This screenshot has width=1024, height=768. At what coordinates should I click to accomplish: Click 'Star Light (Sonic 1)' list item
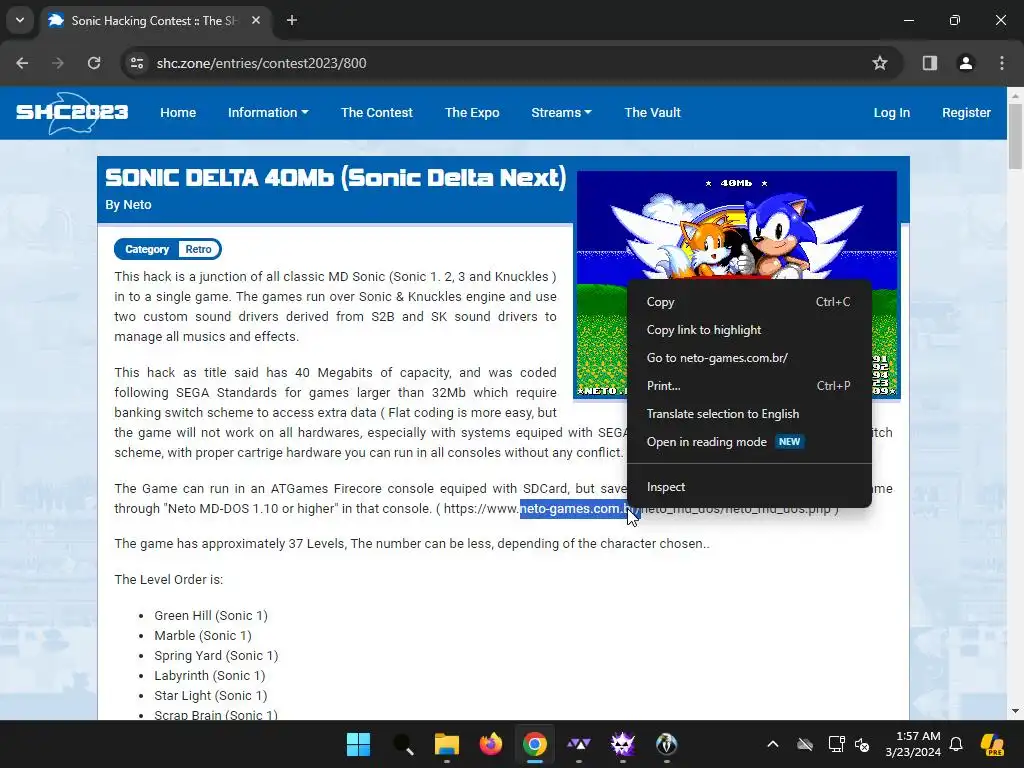pos(210,696)
